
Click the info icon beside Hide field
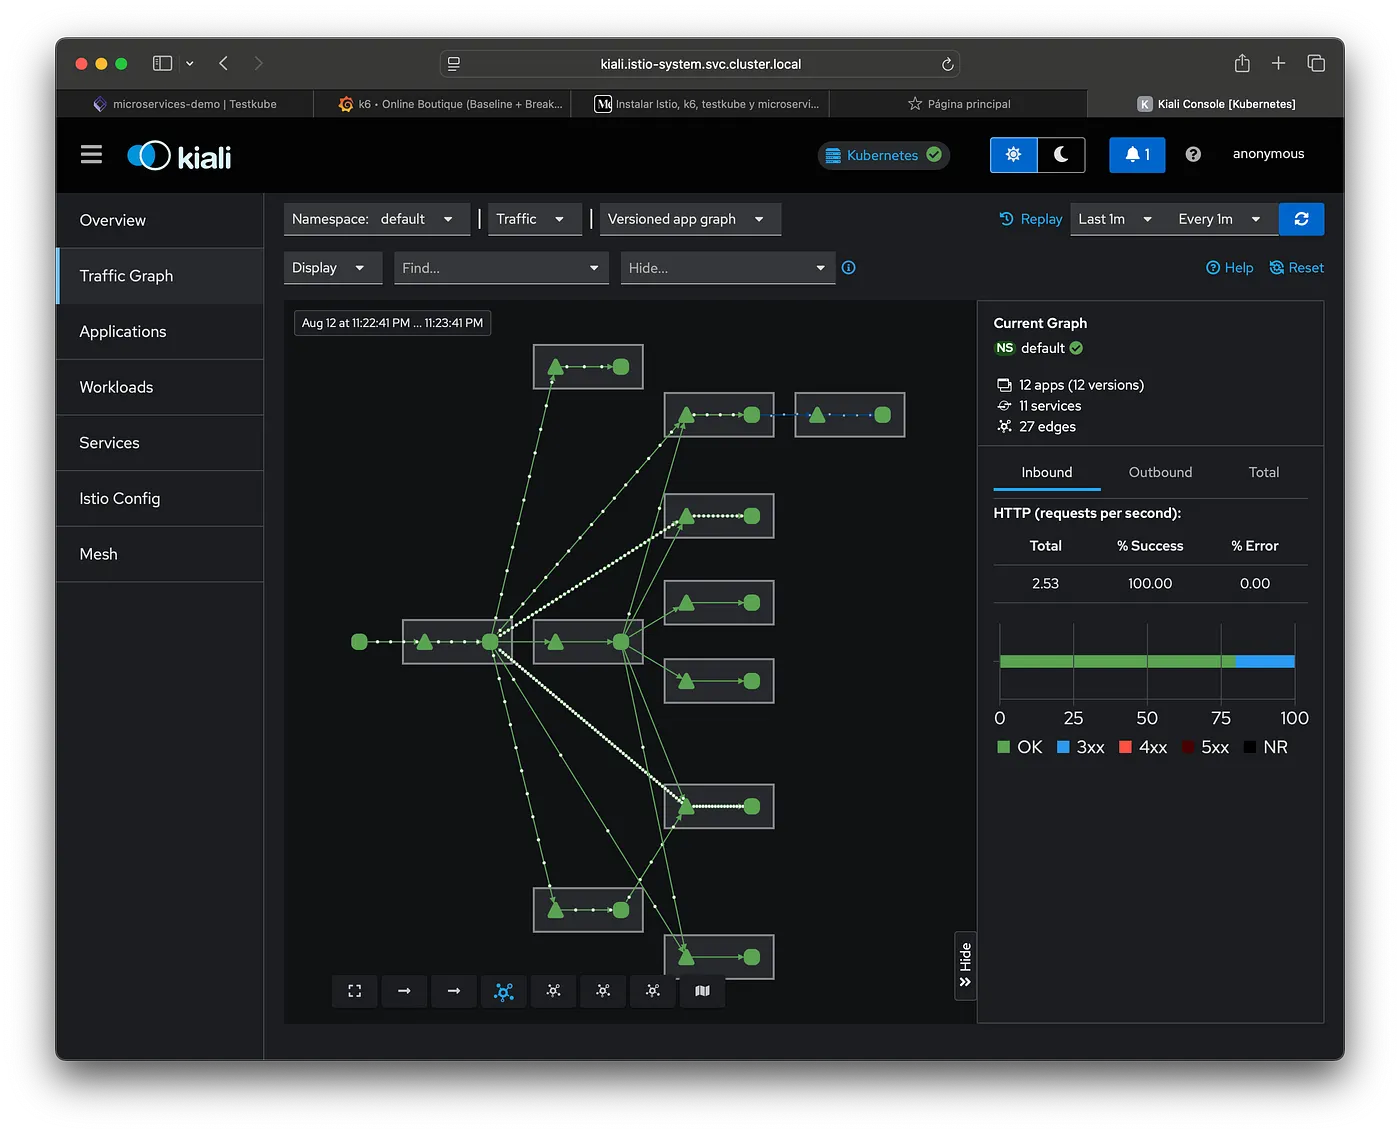pyautogui.click(x=848, y=268)
